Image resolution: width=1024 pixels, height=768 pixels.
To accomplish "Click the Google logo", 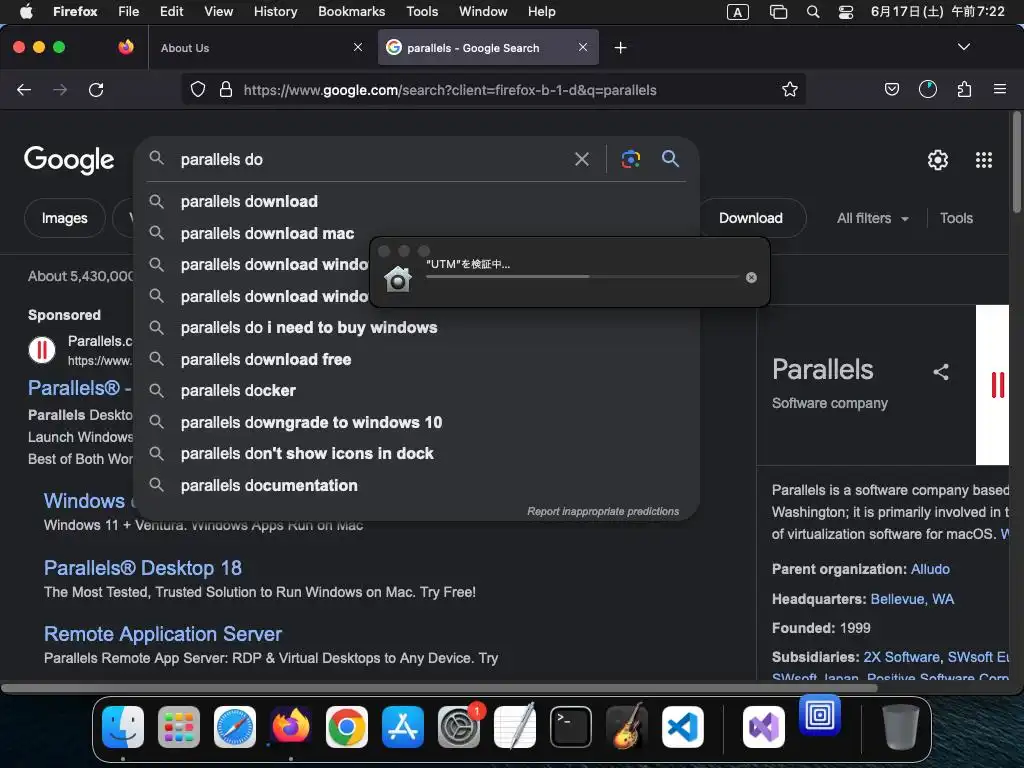I will point(69,160).
